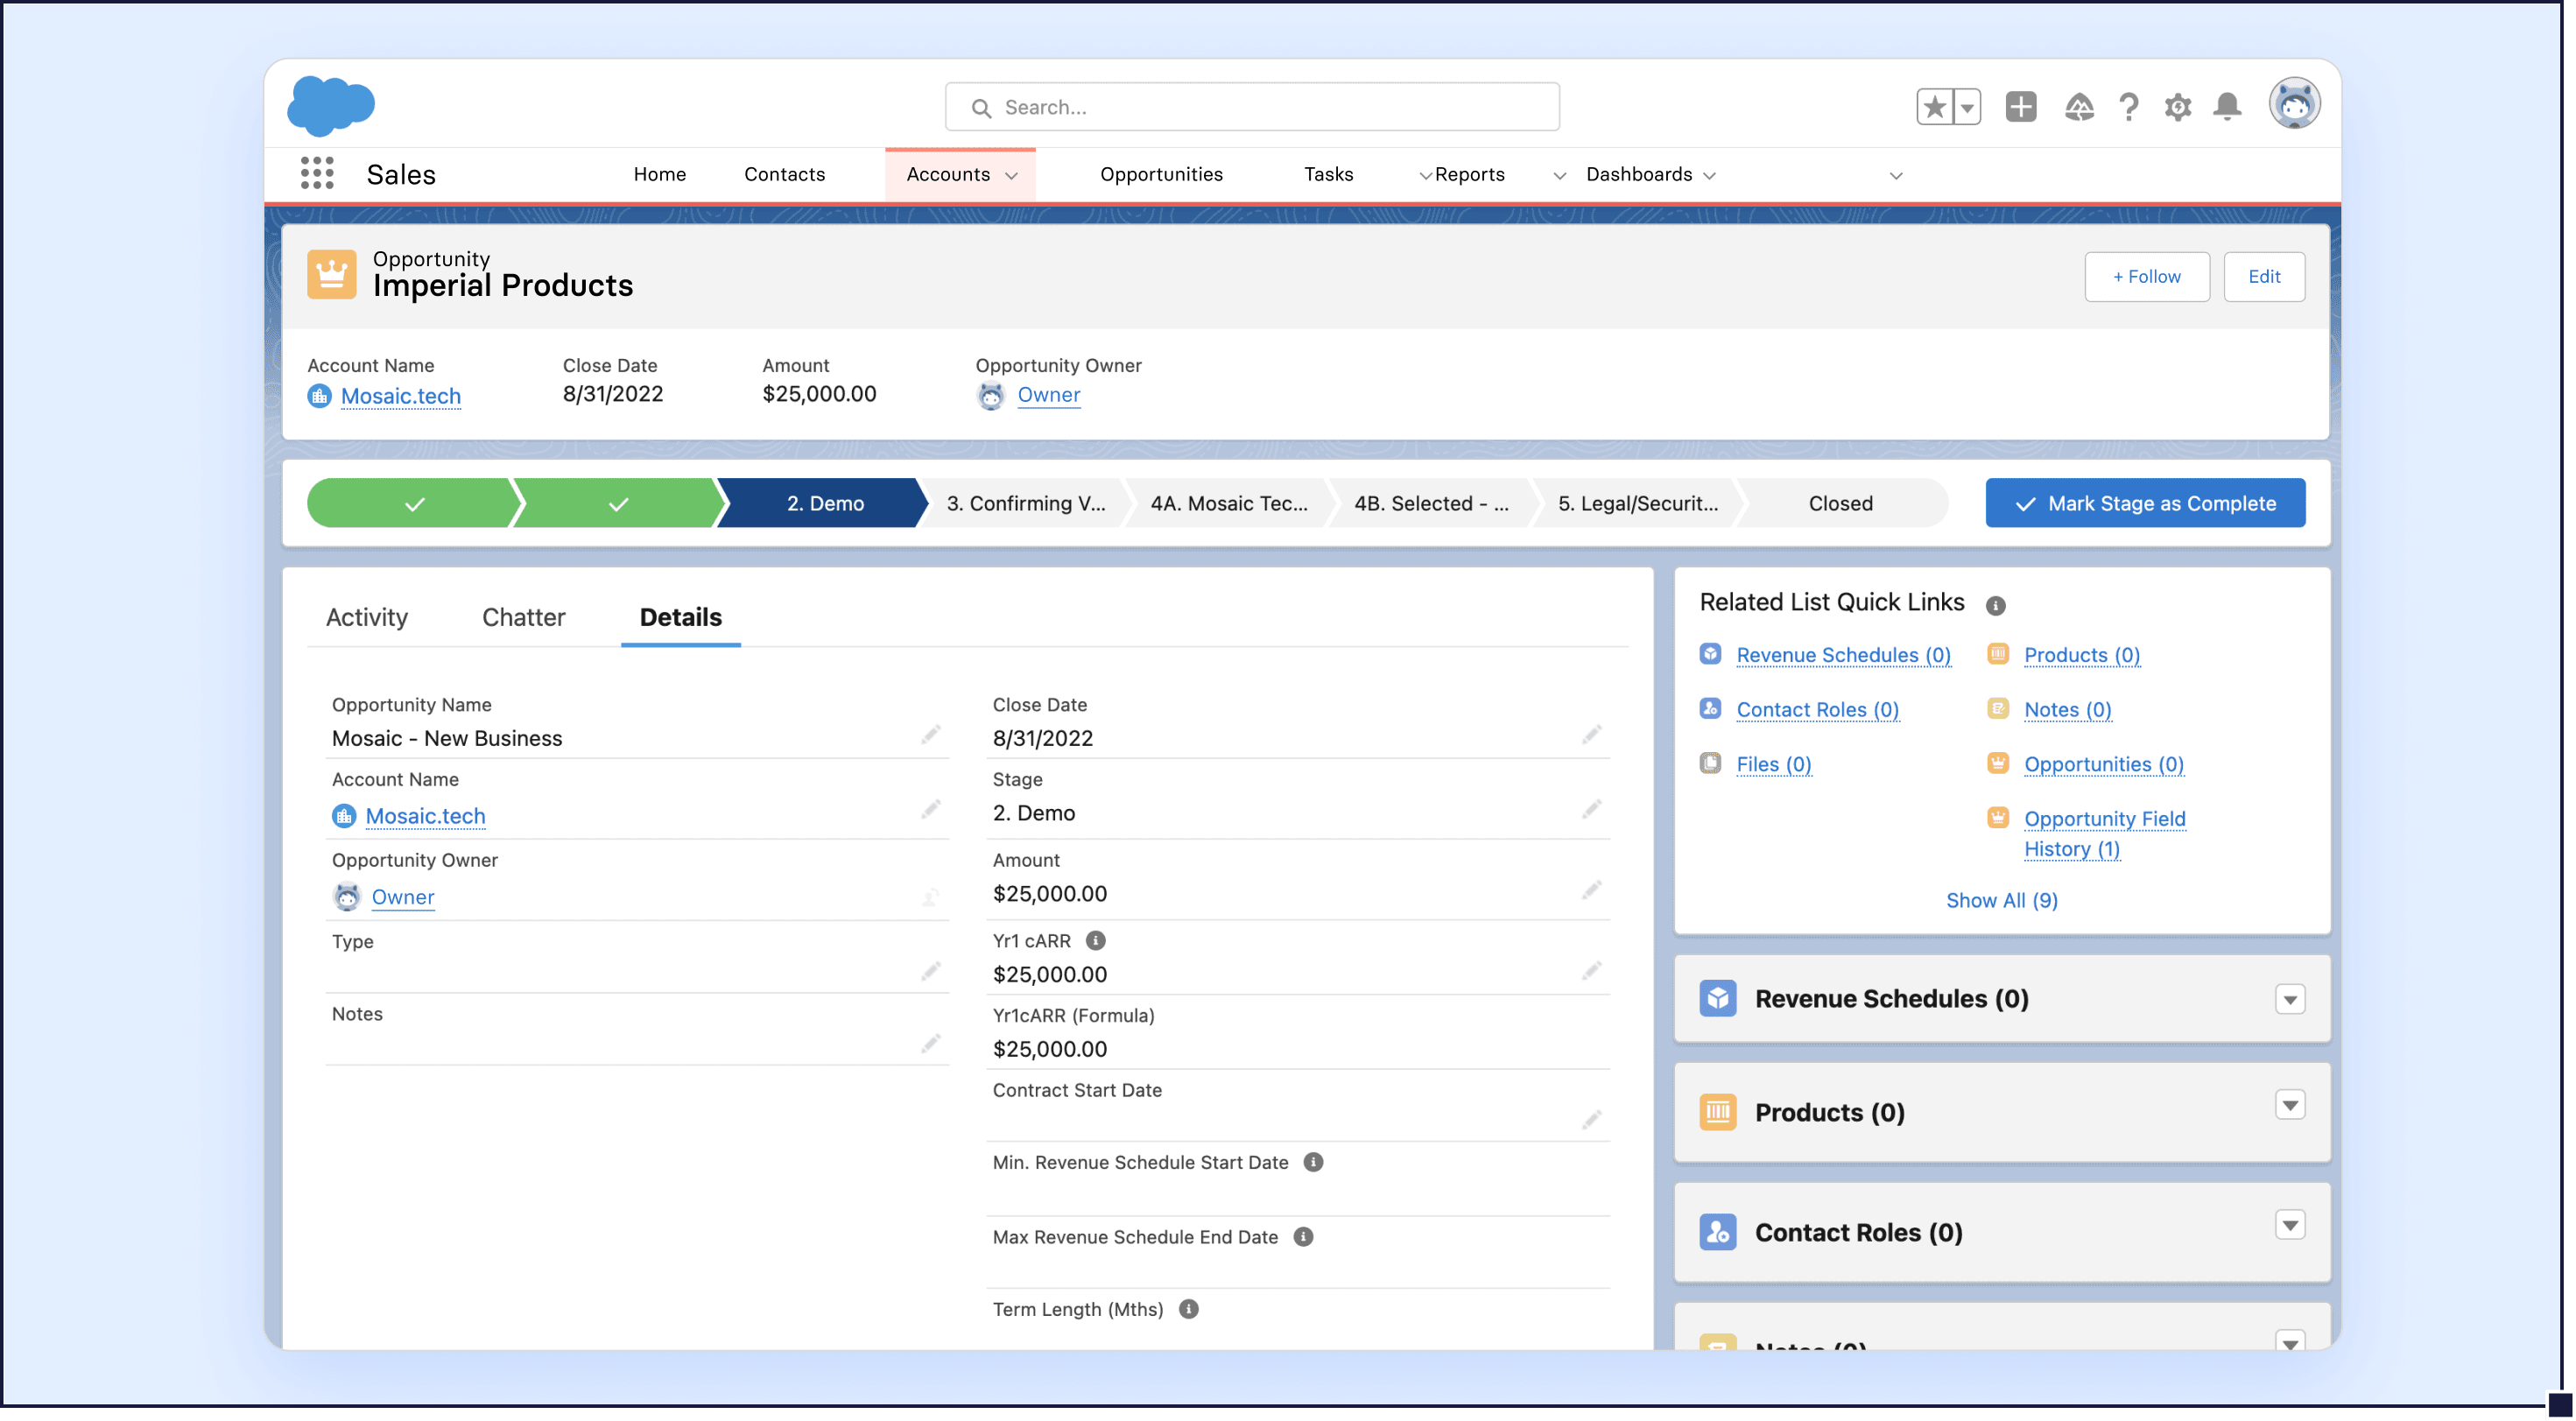Click the Favorites star icon
The width and height of the screenshot is (2576, 1421).
(x=1934, y=107)
